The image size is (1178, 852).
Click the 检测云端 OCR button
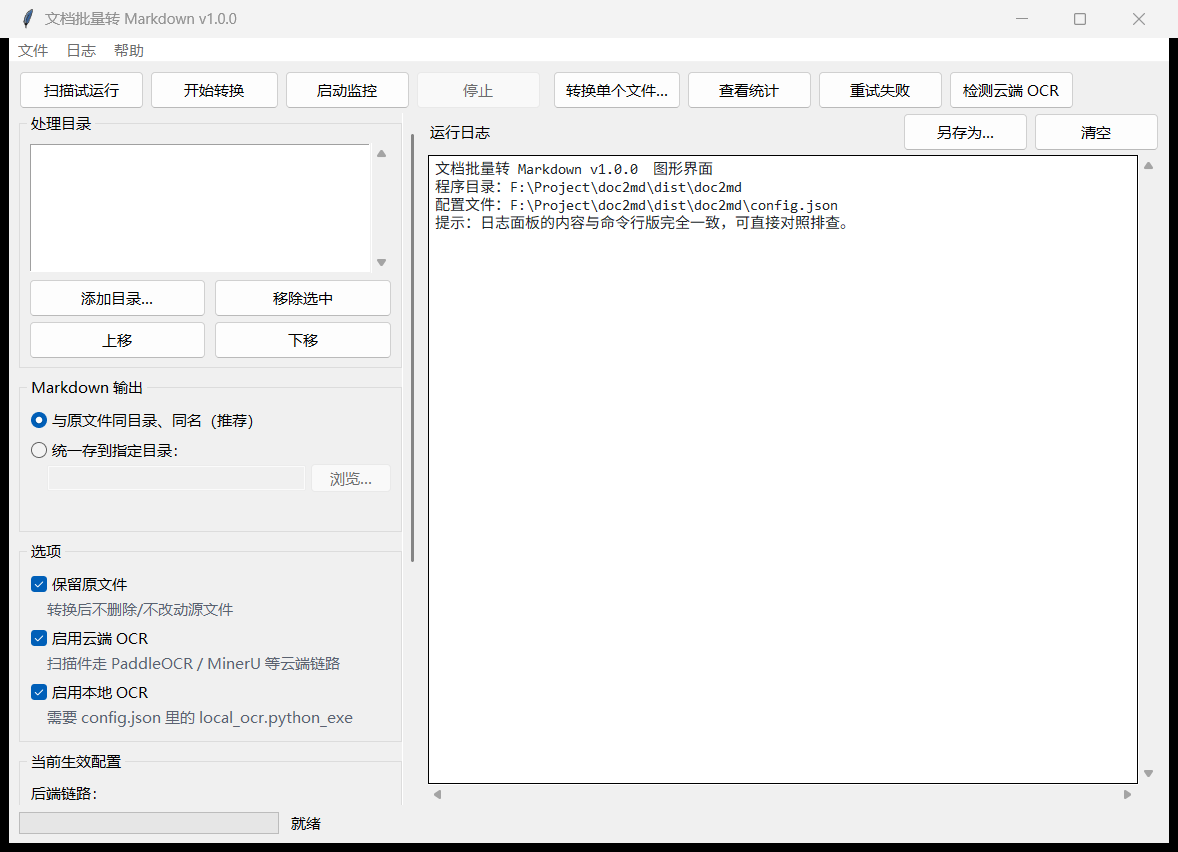1011,90
